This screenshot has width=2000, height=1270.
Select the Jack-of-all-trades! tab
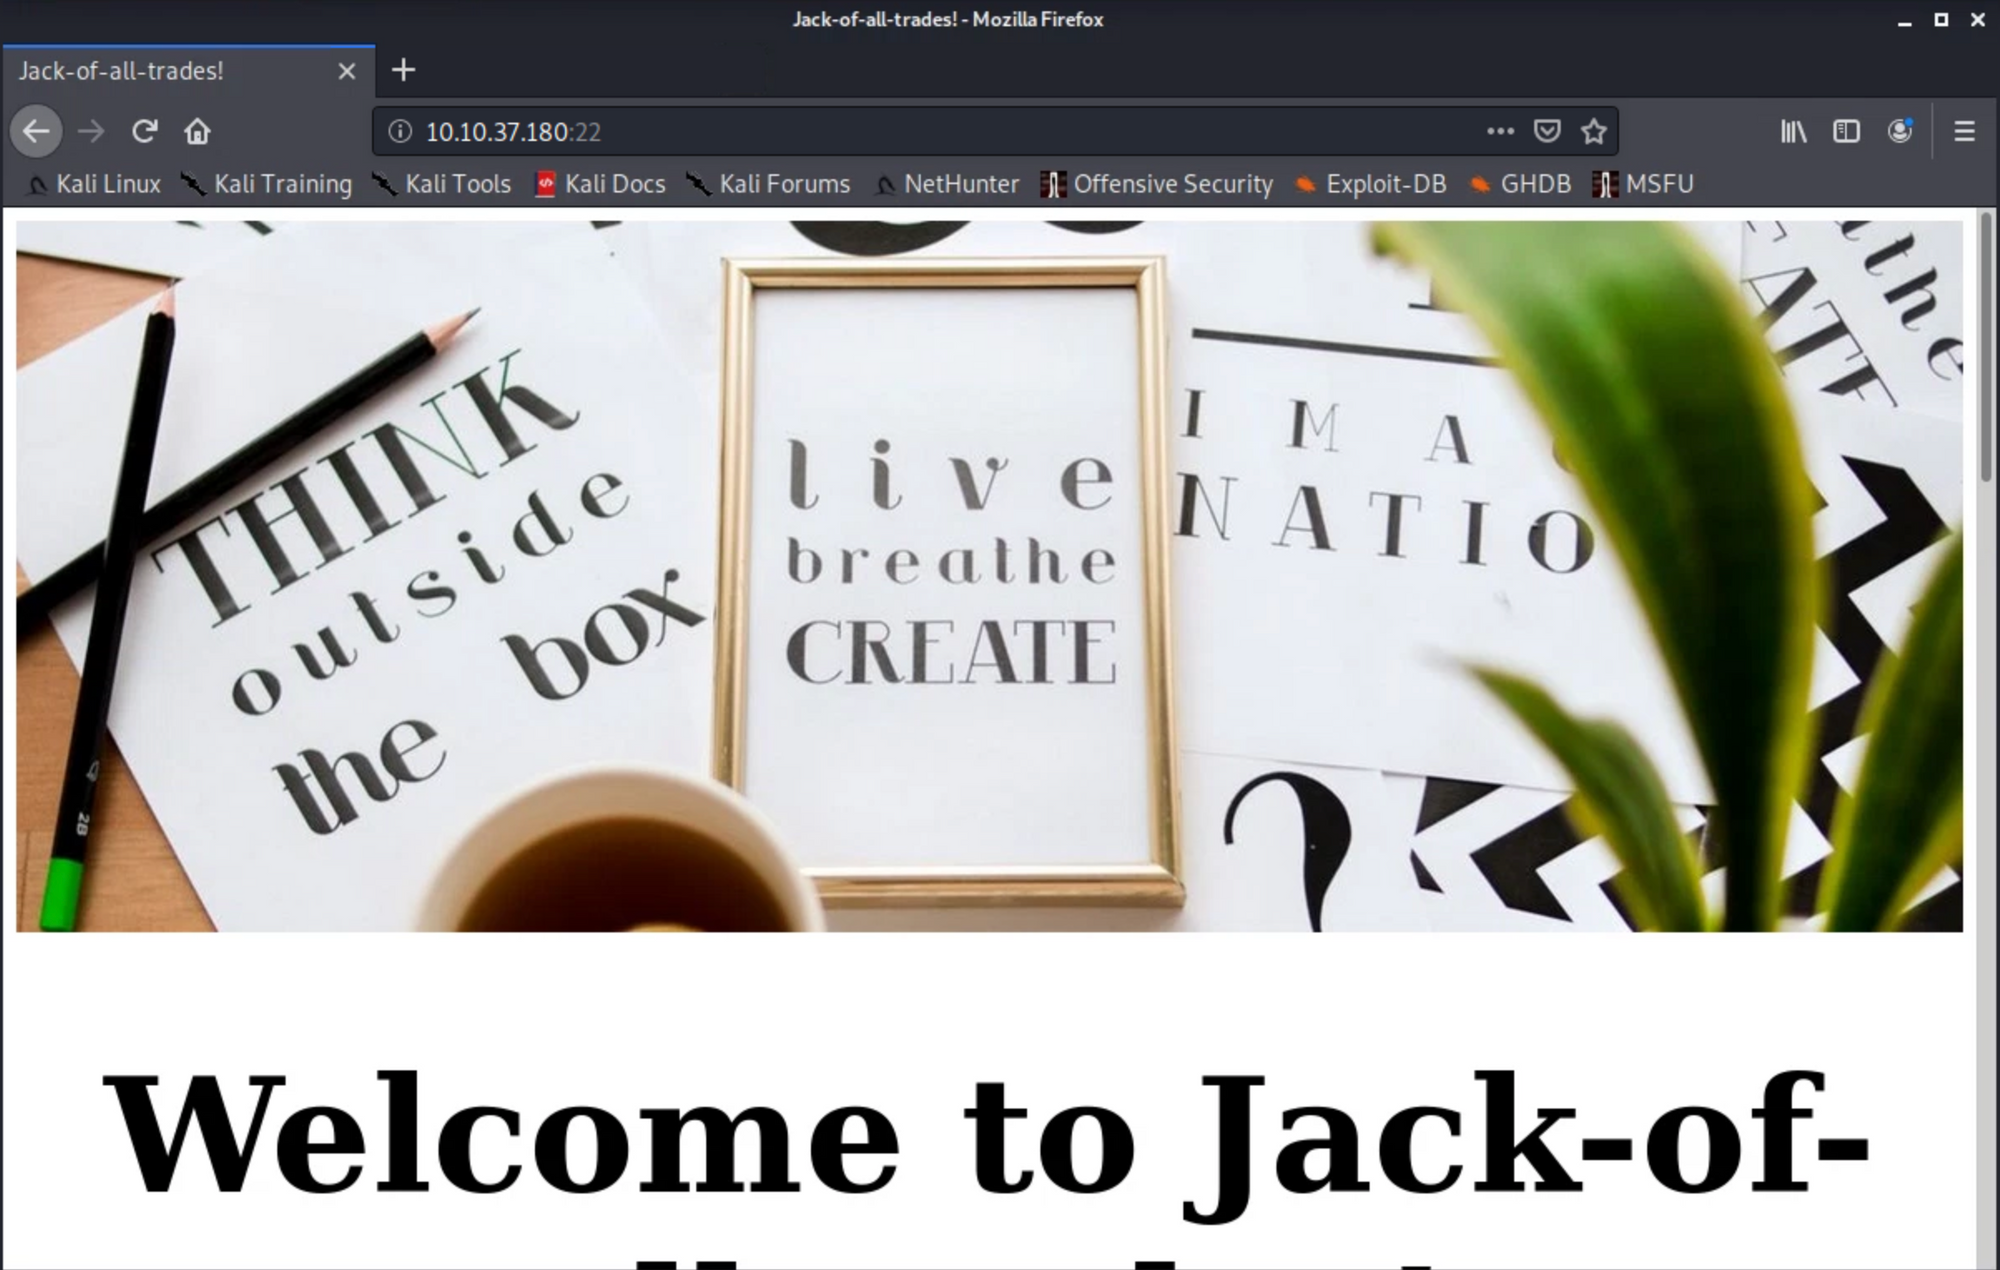point(150,71)
